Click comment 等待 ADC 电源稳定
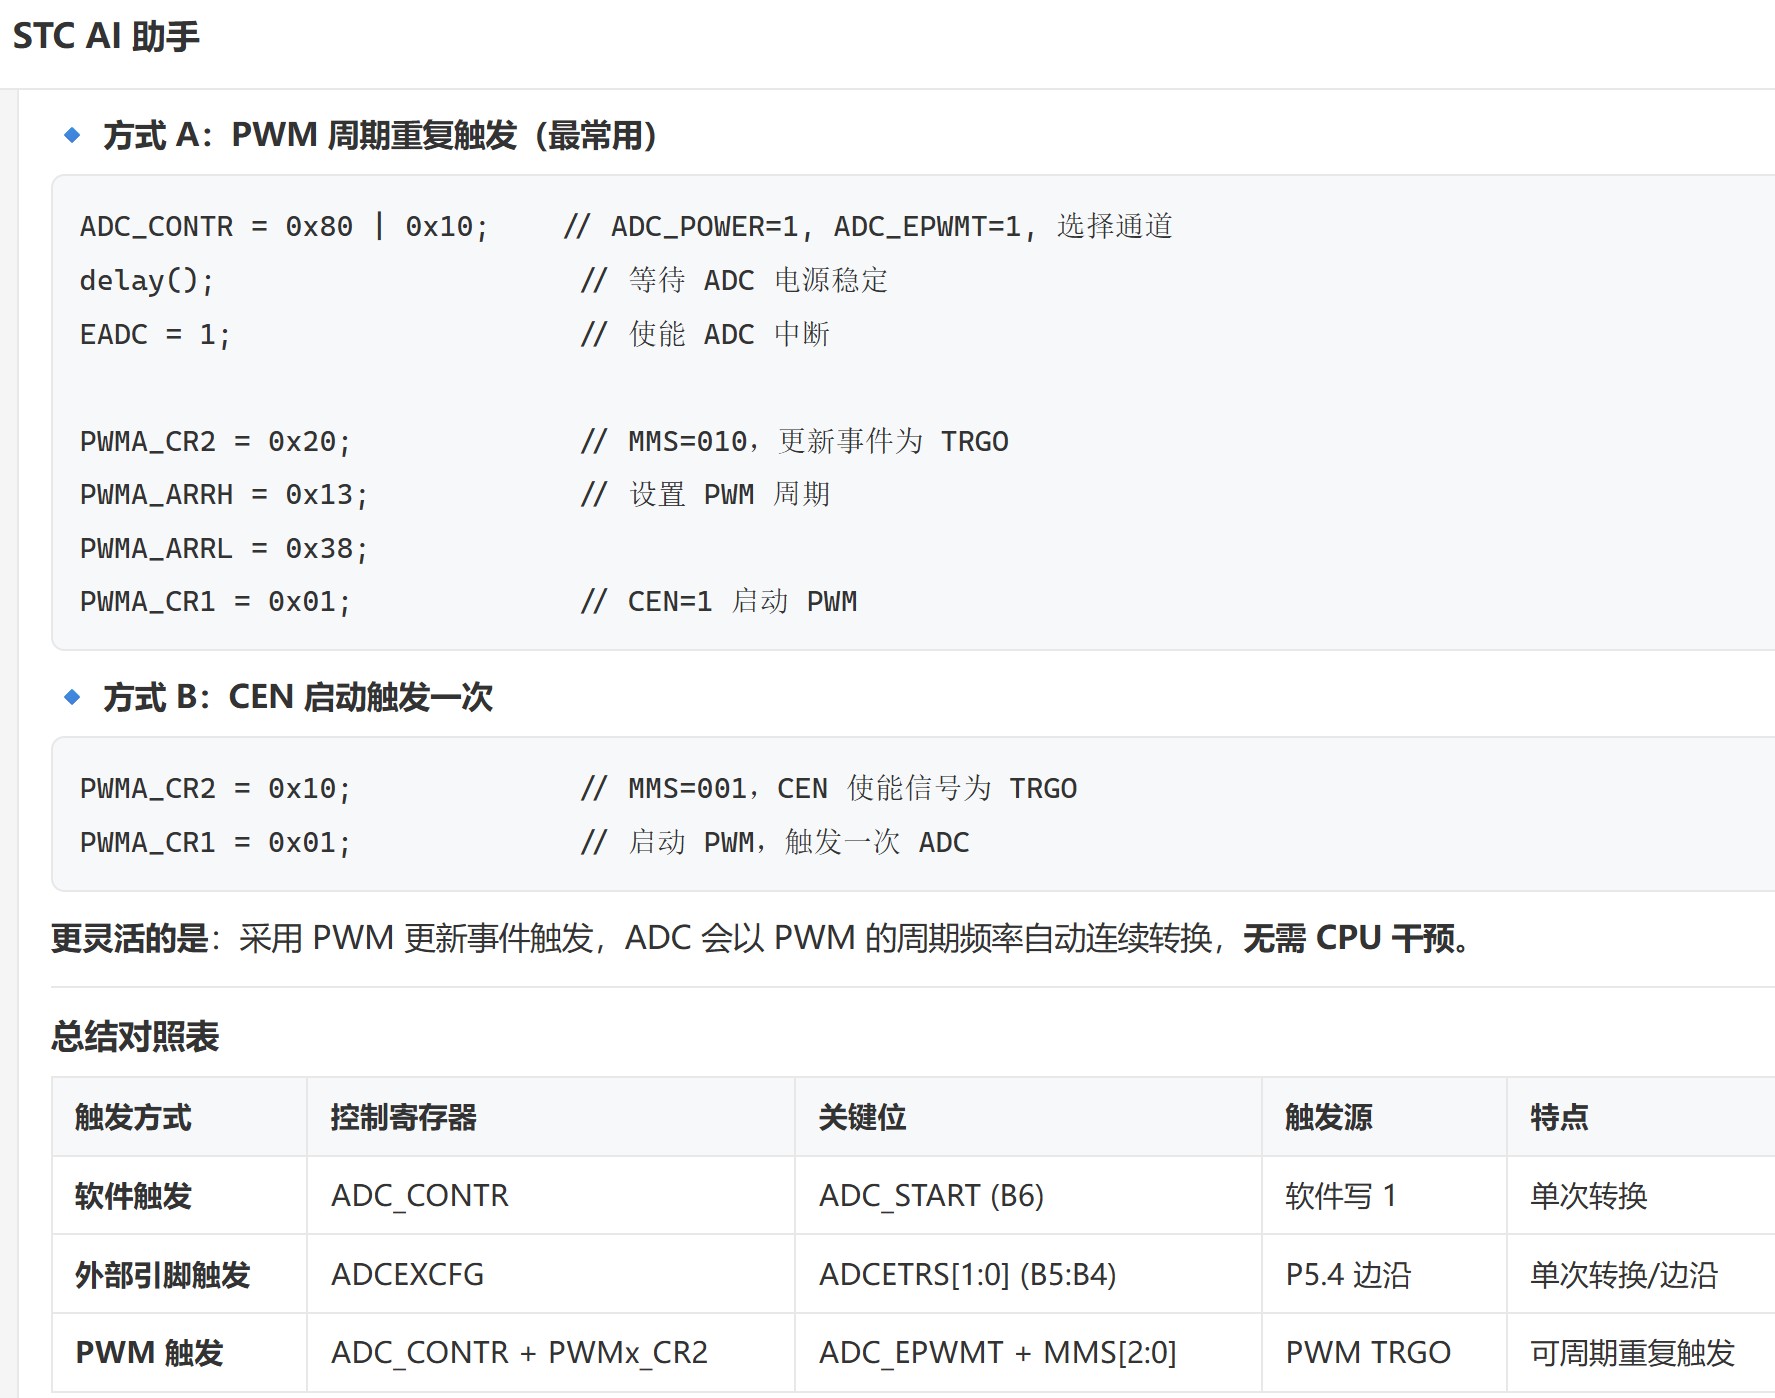 (x=734, y=281)
